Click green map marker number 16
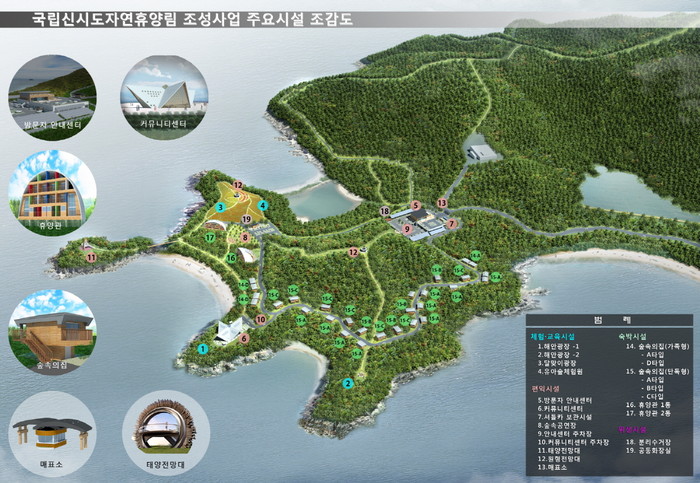The width and height of the screenshot is (700, 483). [231, 257]
